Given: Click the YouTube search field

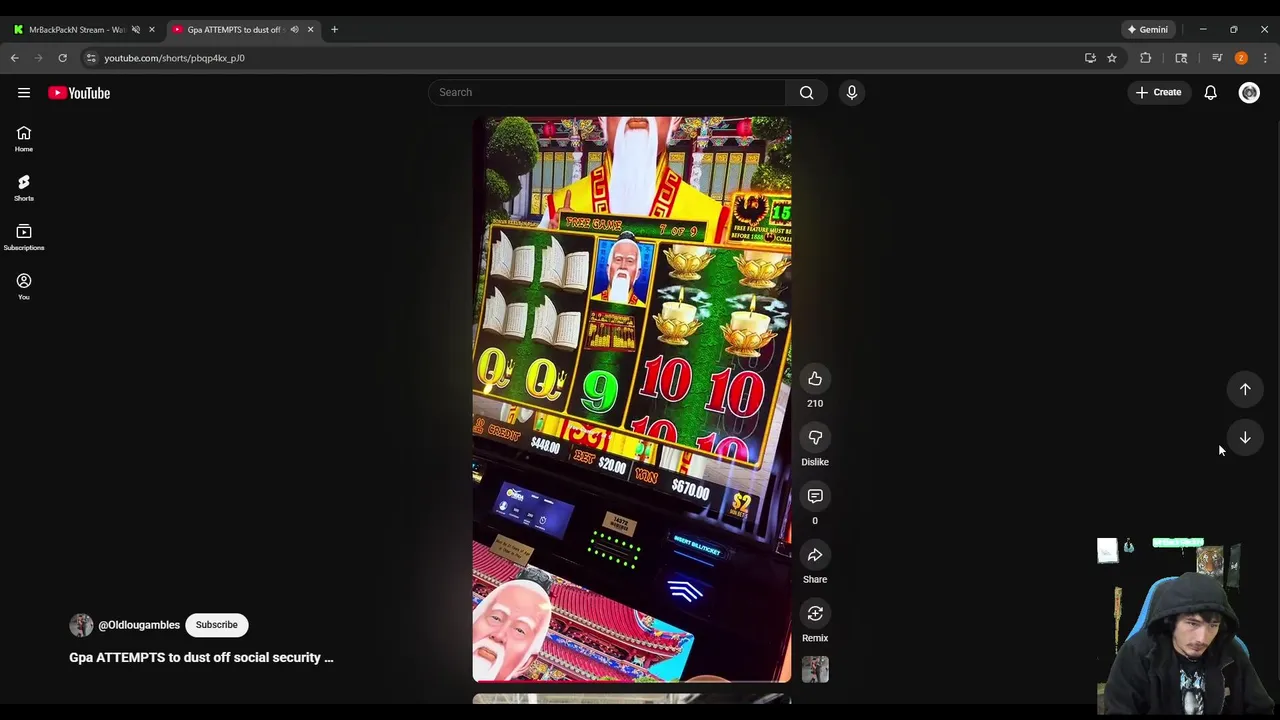Looking at the screenshot, I should [608, 92].
